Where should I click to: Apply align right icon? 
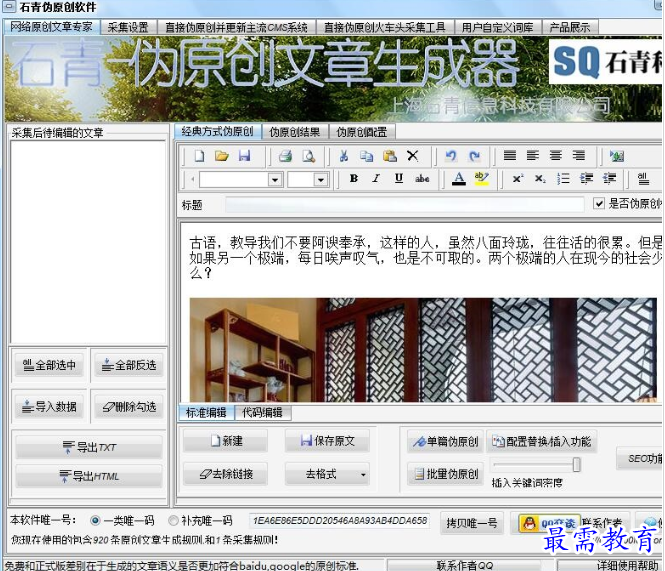(x=578, y=155)
